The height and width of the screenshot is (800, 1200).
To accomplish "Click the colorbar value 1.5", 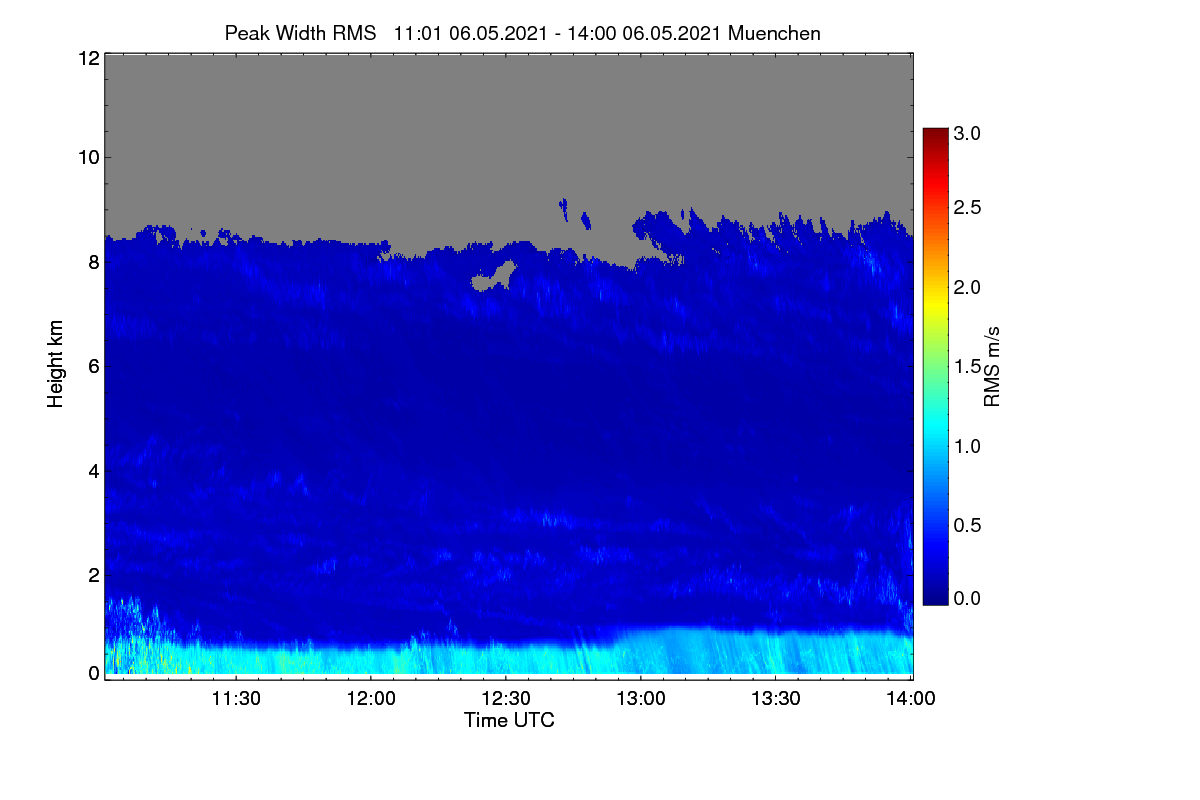I will (966, 366).
